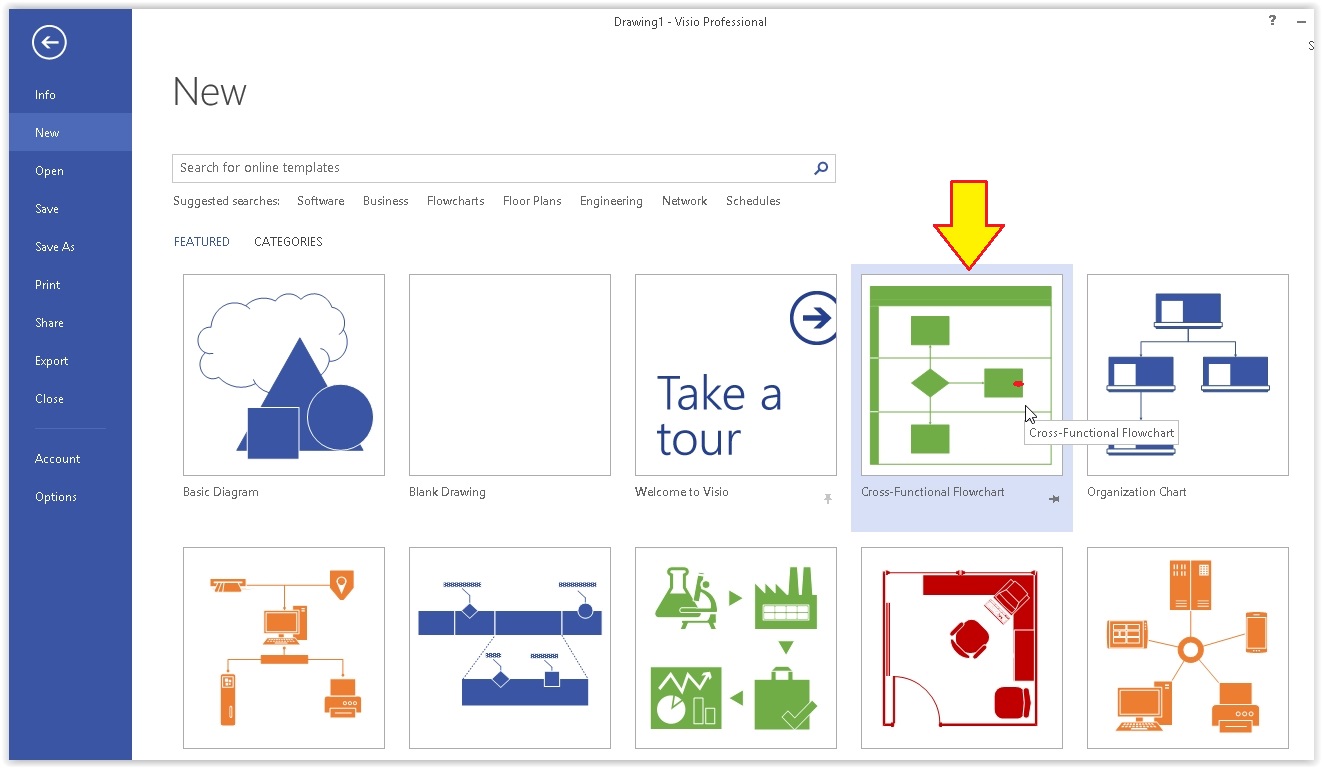Select the FEATURED tab
The width and height of the screenshot is (1322, 768).
click(x=201, y=241)
